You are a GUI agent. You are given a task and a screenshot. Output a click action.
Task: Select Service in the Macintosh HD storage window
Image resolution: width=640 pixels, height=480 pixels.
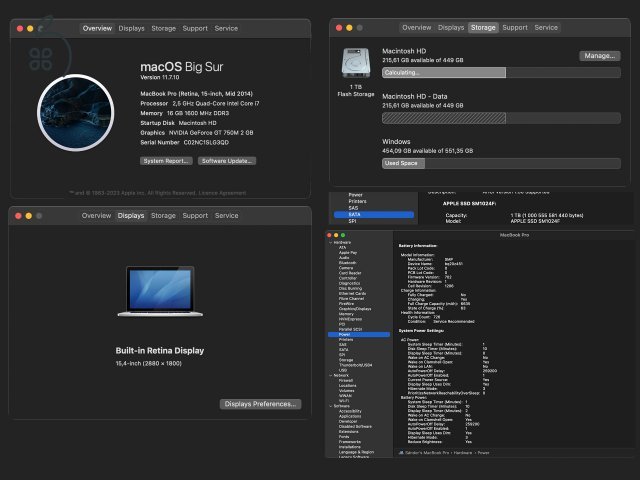[546, 27]
